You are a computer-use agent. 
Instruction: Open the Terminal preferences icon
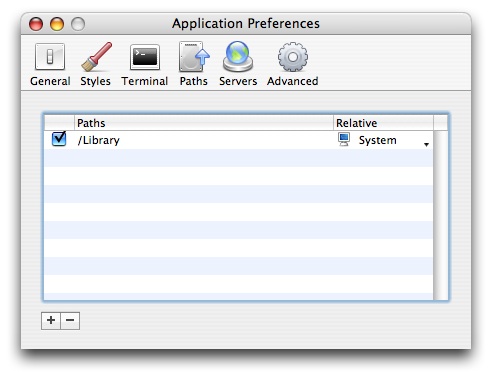[145, 57]
